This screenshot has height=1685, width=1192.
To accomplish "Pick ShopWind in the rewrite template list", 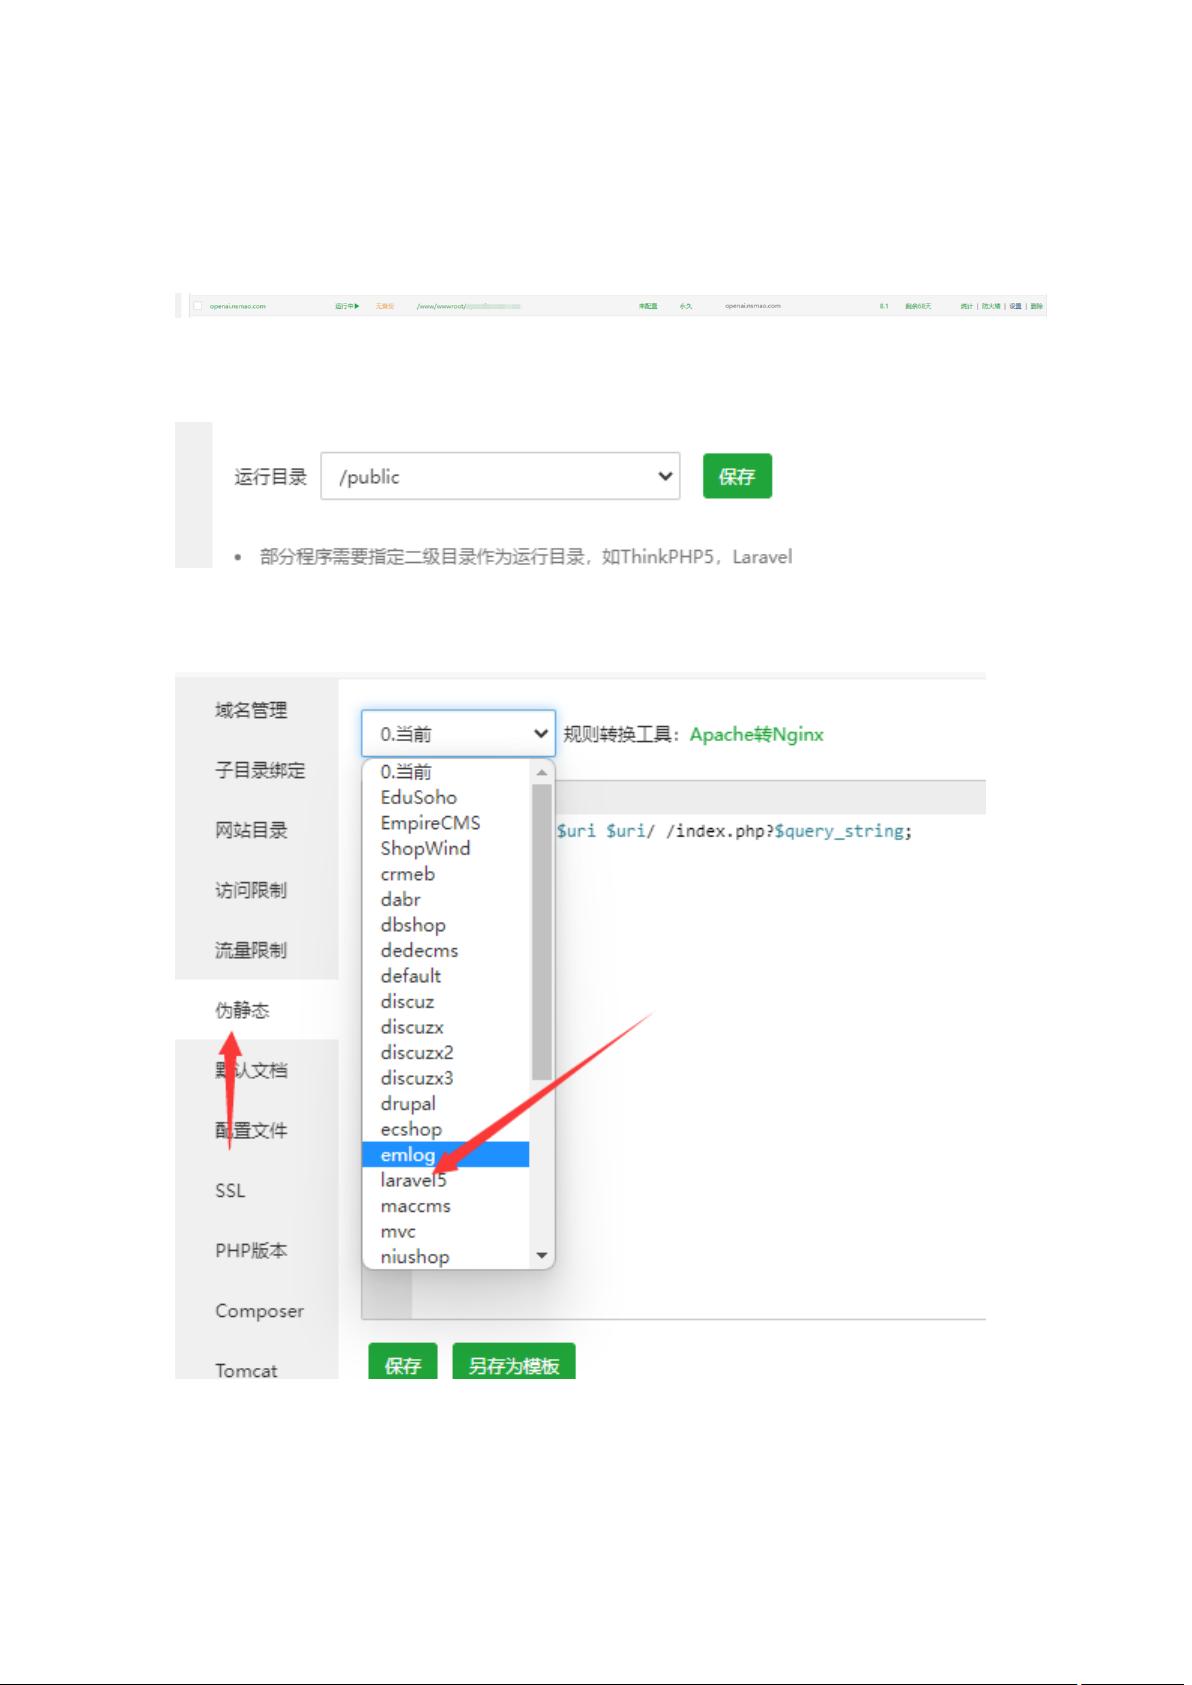I will [446, 848].
